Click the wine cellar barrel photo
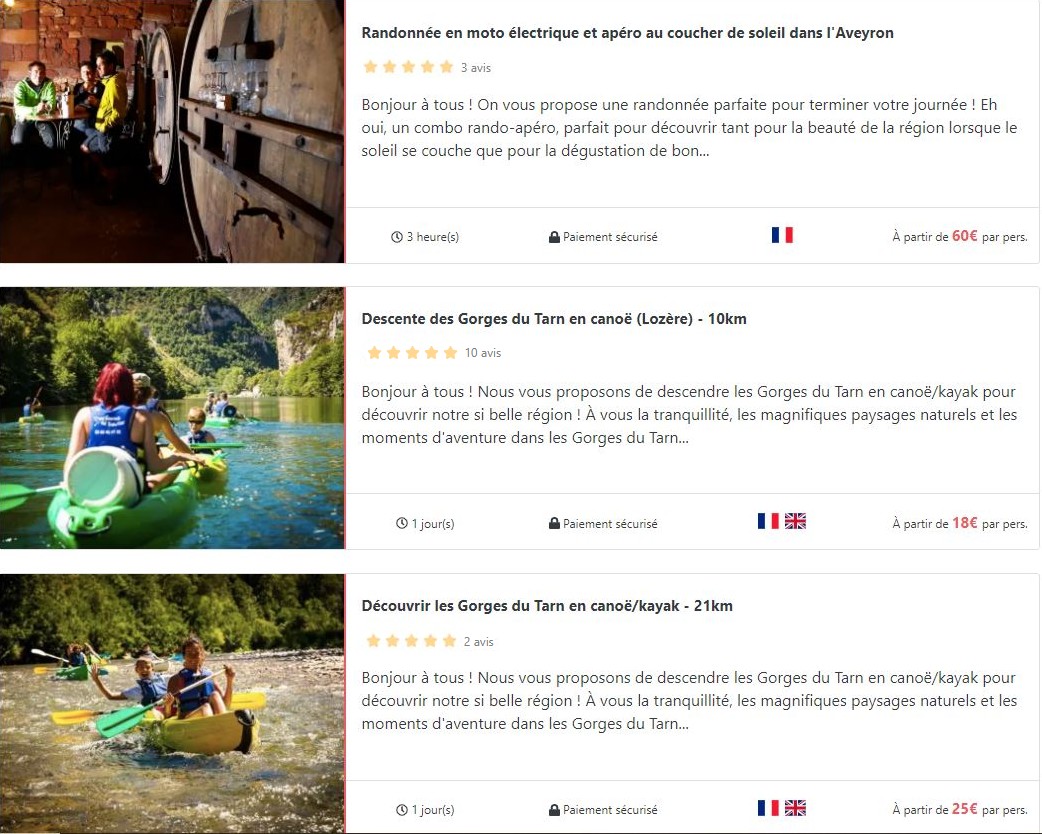The image size is (1042, 834). click(x=172, y=131)
